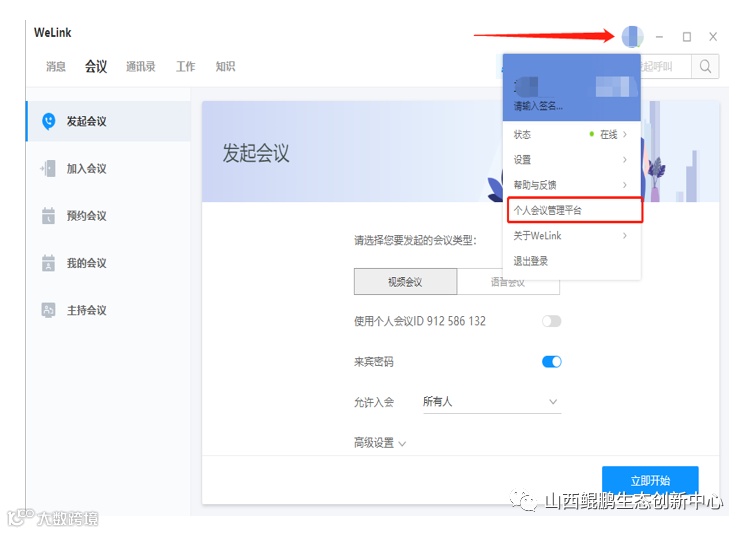Open the 消息 tab
The width and height of the screenshot is (747, 533).
[x=56, y=66]
